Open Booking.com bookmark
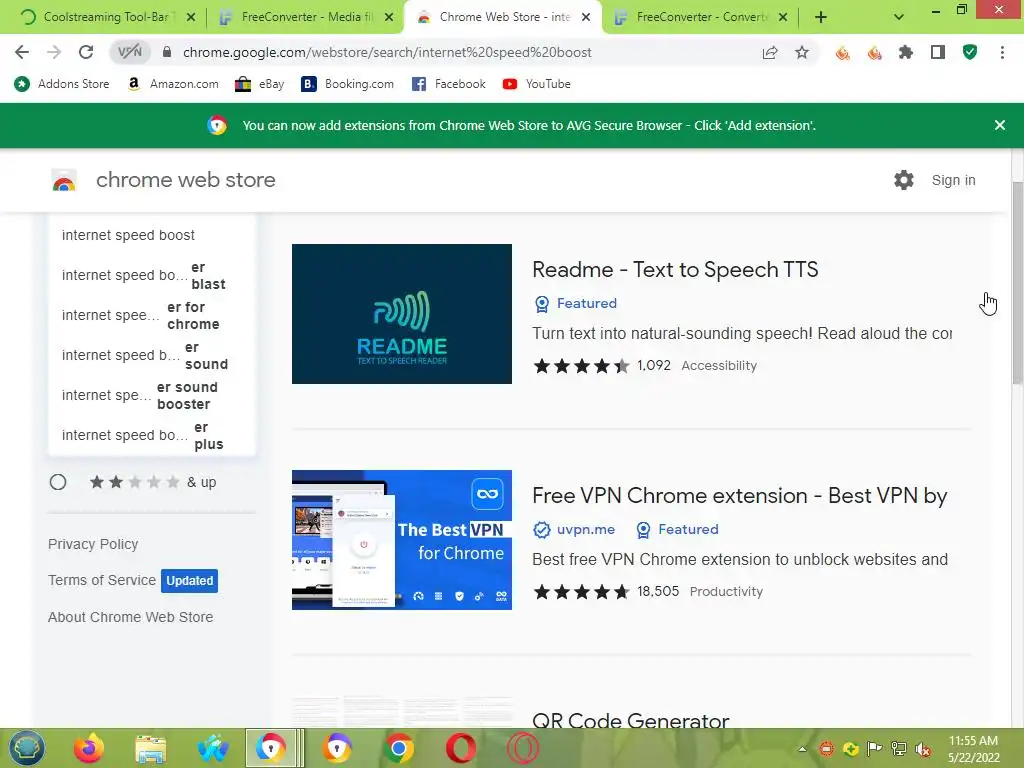 [347, 84]
